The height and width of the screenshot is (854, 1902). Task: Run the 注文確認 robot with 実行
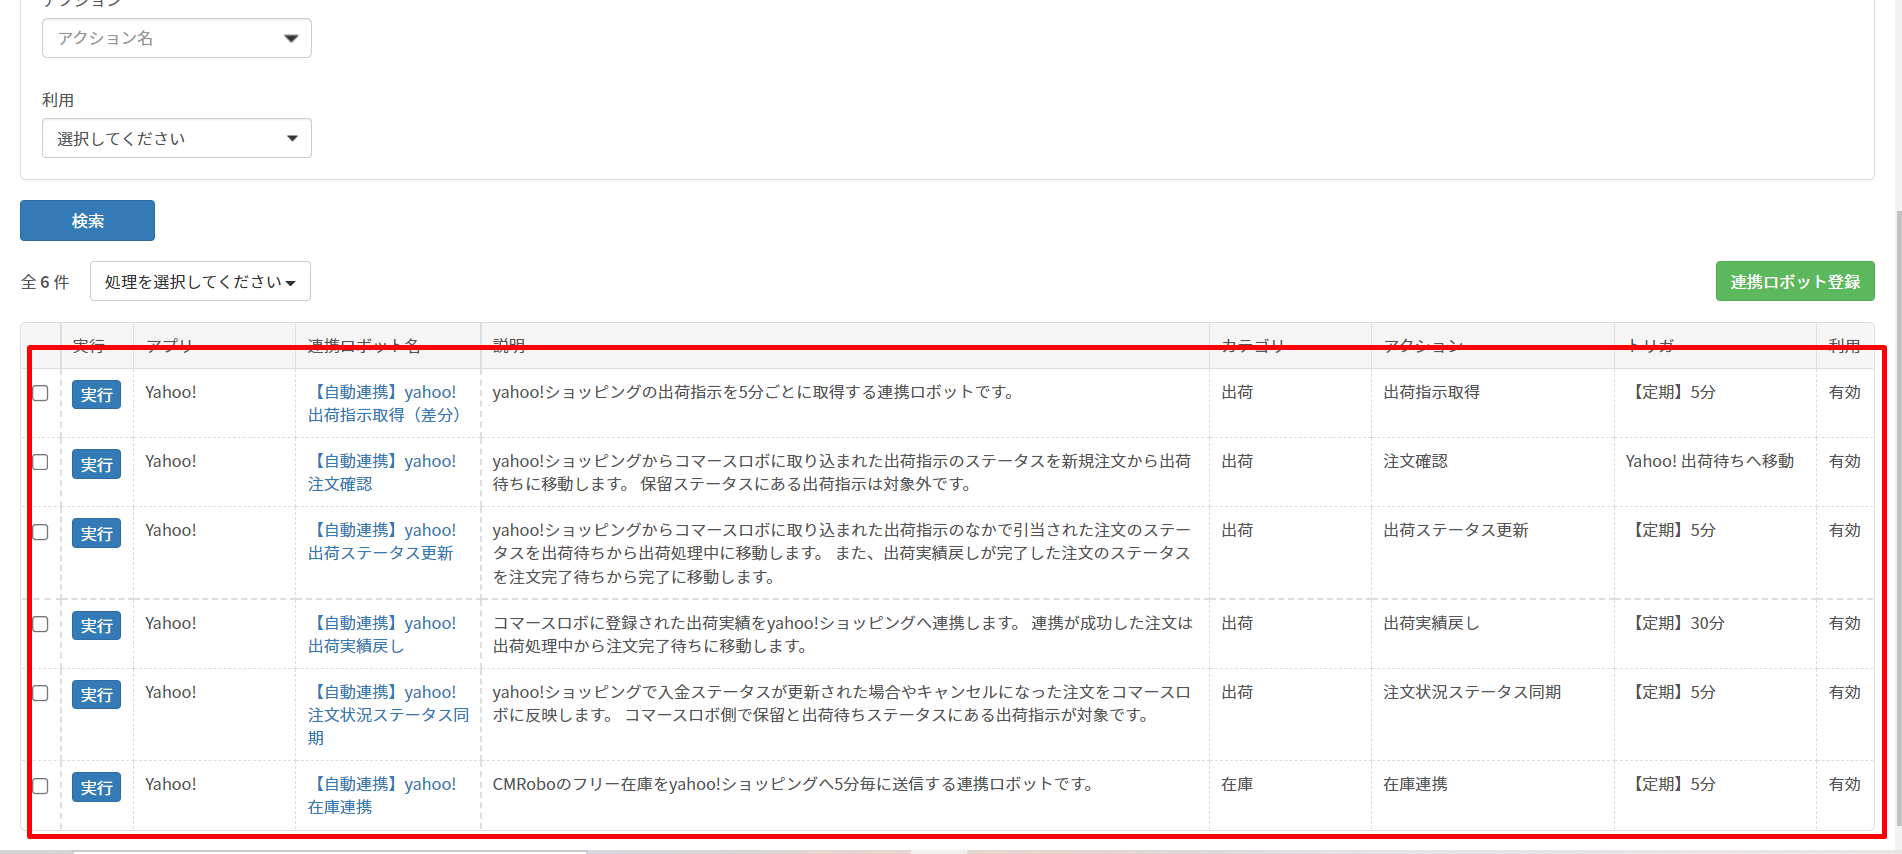pyautogui.click(x=96, y=464)
